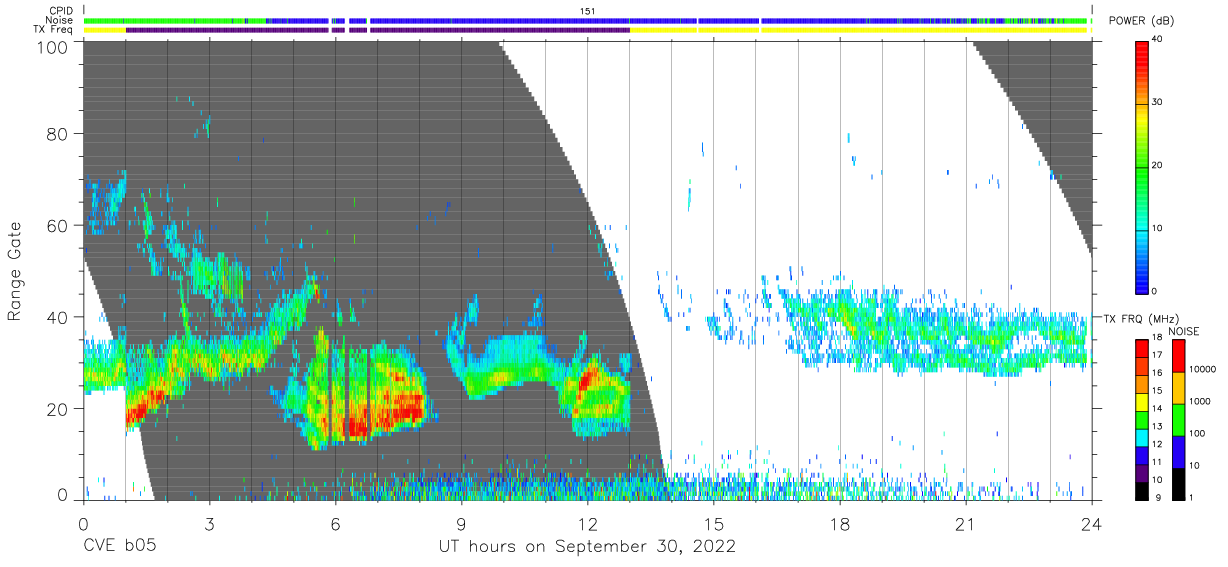Click the red echo patch near hour 12

(589, 379)
